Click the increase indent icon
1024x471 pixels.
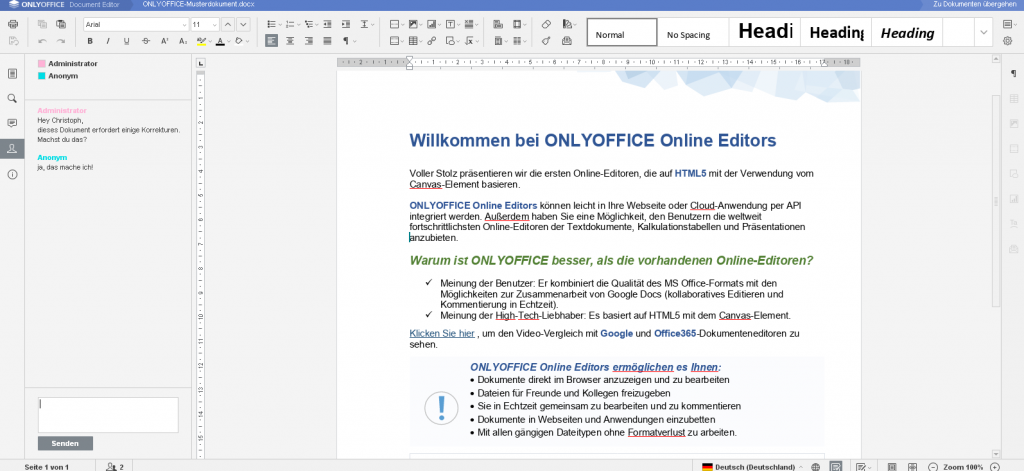345,25
